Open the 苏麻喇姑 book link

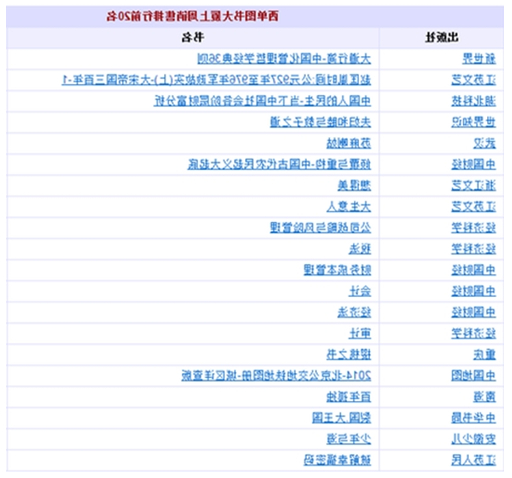pos(349,143)
